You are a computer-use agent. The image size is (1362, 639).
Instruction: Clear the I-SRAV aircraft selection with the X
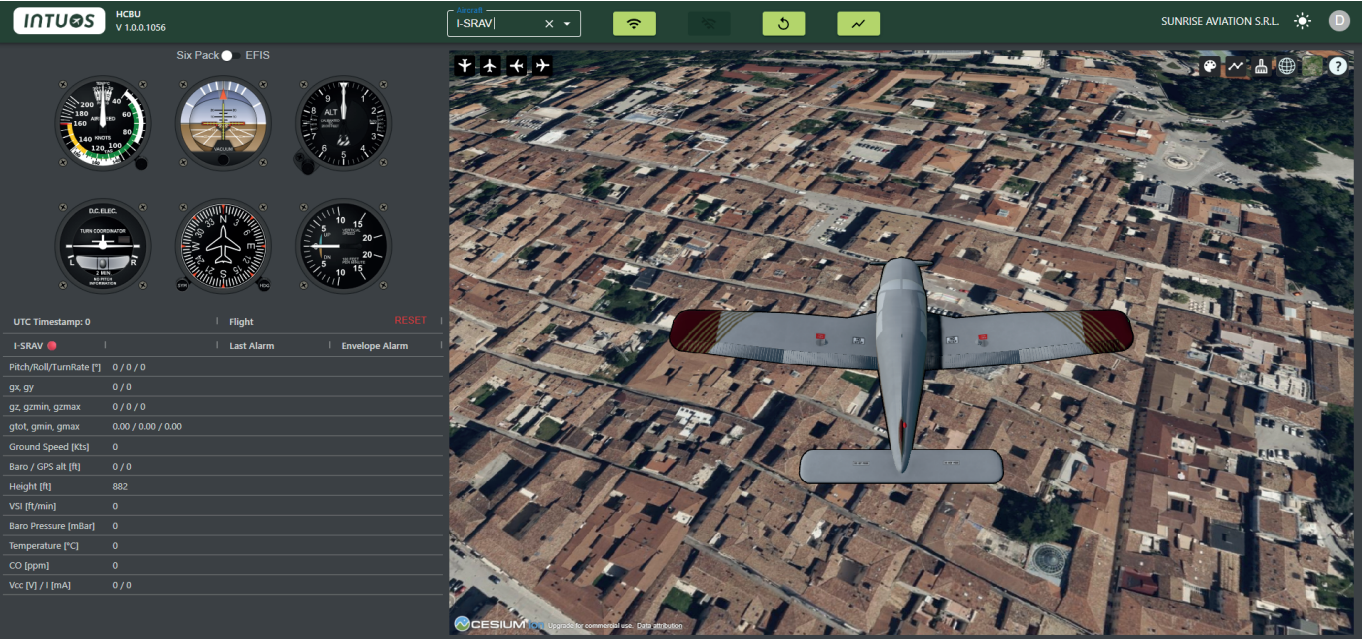point(547,22)
